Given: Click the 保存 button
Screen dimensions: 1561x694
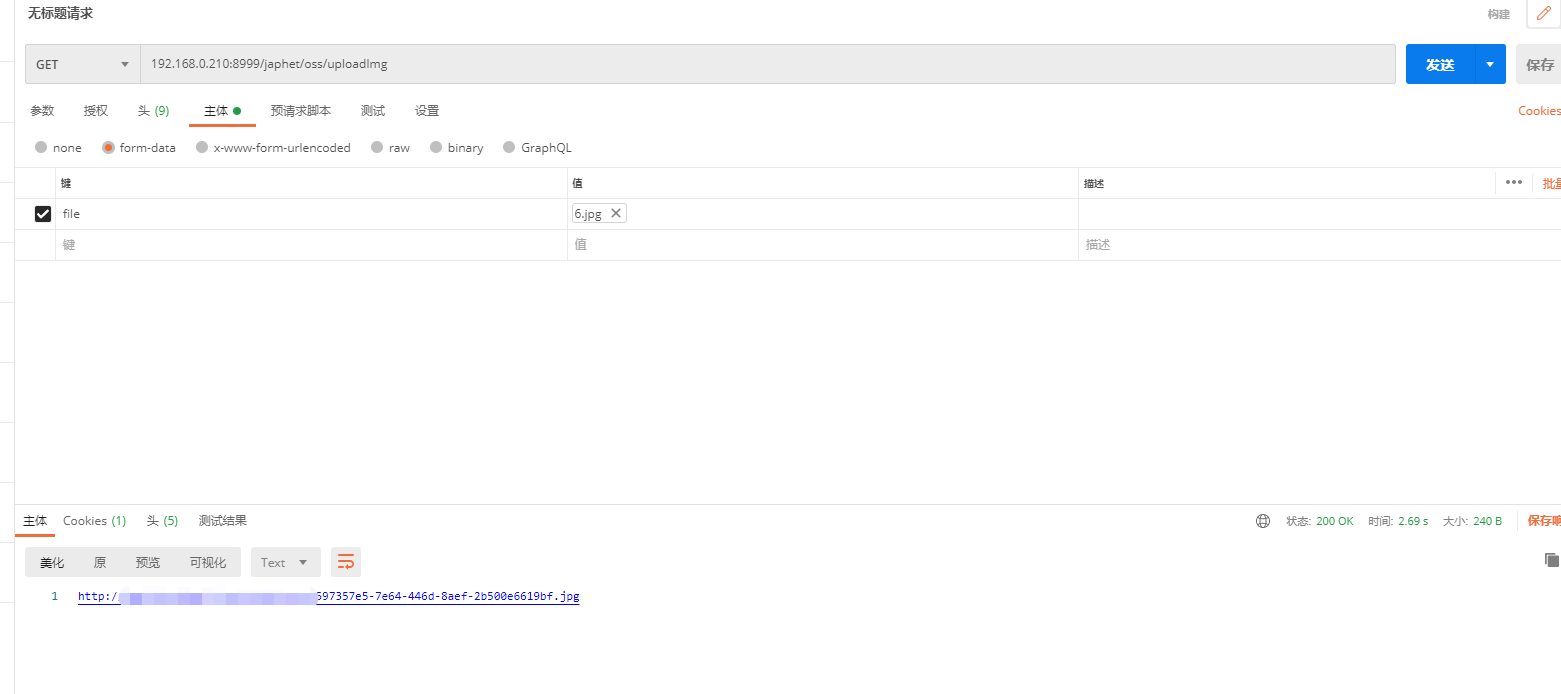Looking at the screenshot, I should [x=1540, y=64].
